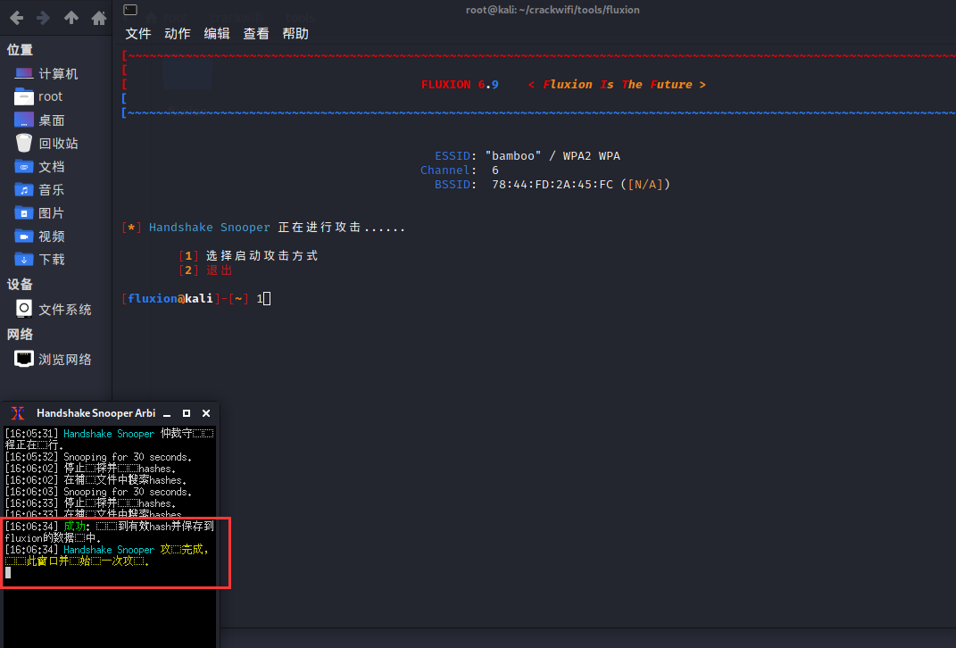Open the home folder icon

[99, 18]
